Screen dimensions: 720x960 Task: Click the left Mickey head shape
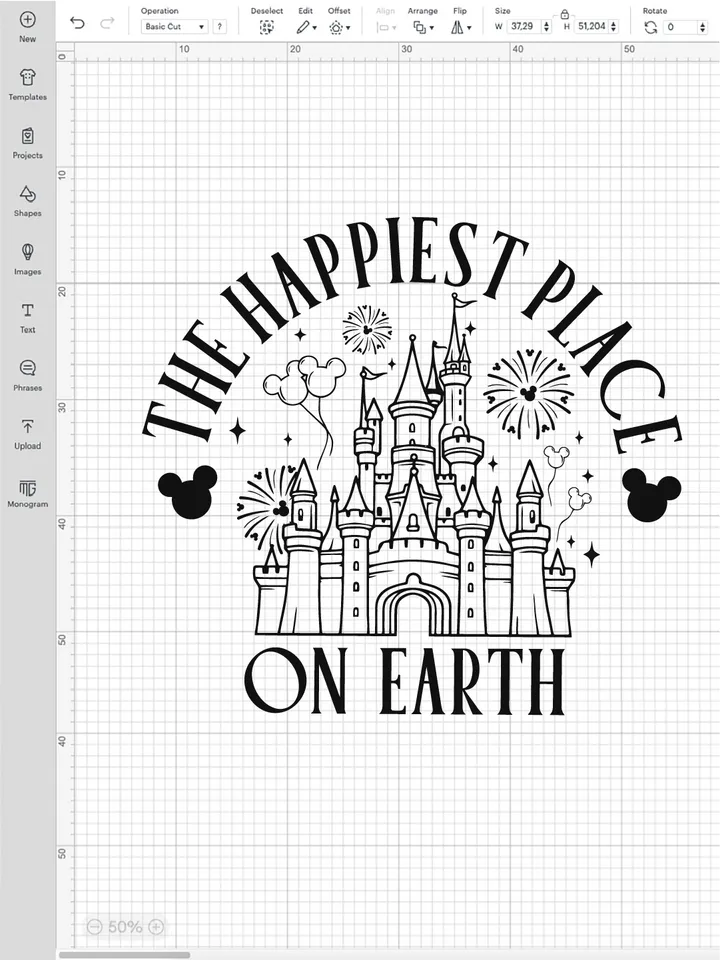tap(188, 492)
